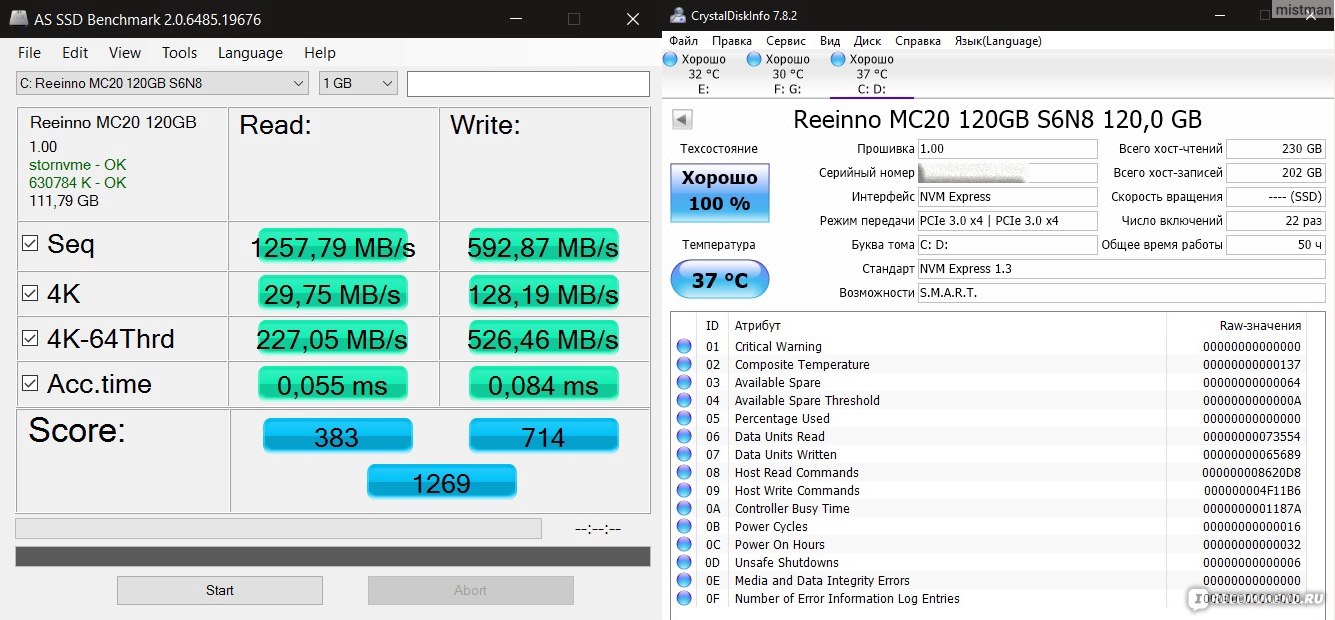The image size is (1335, 620).
Task: Switch to the E: disk tab at 32 °C
Action: [703, 74]
